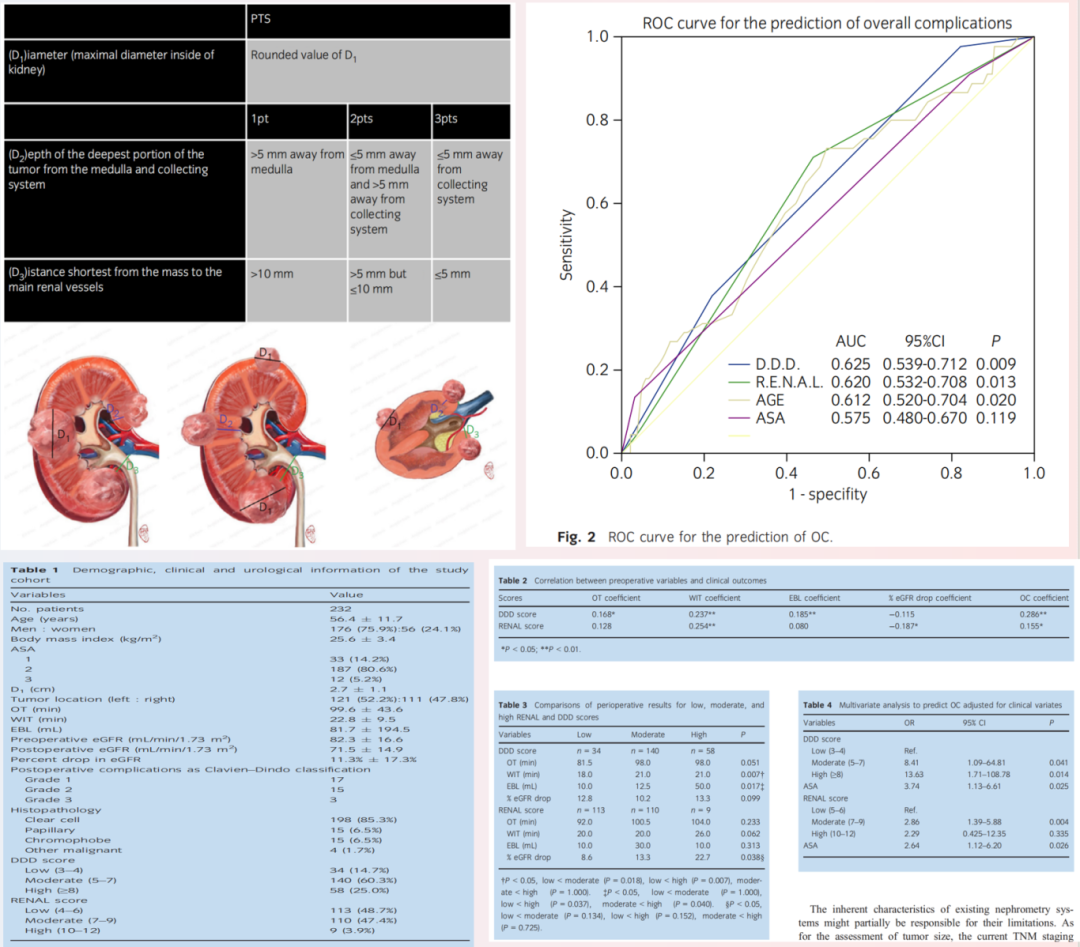Click the 'Table 1' title
This screenshot has height=947, width=1080.
(34, 570)
